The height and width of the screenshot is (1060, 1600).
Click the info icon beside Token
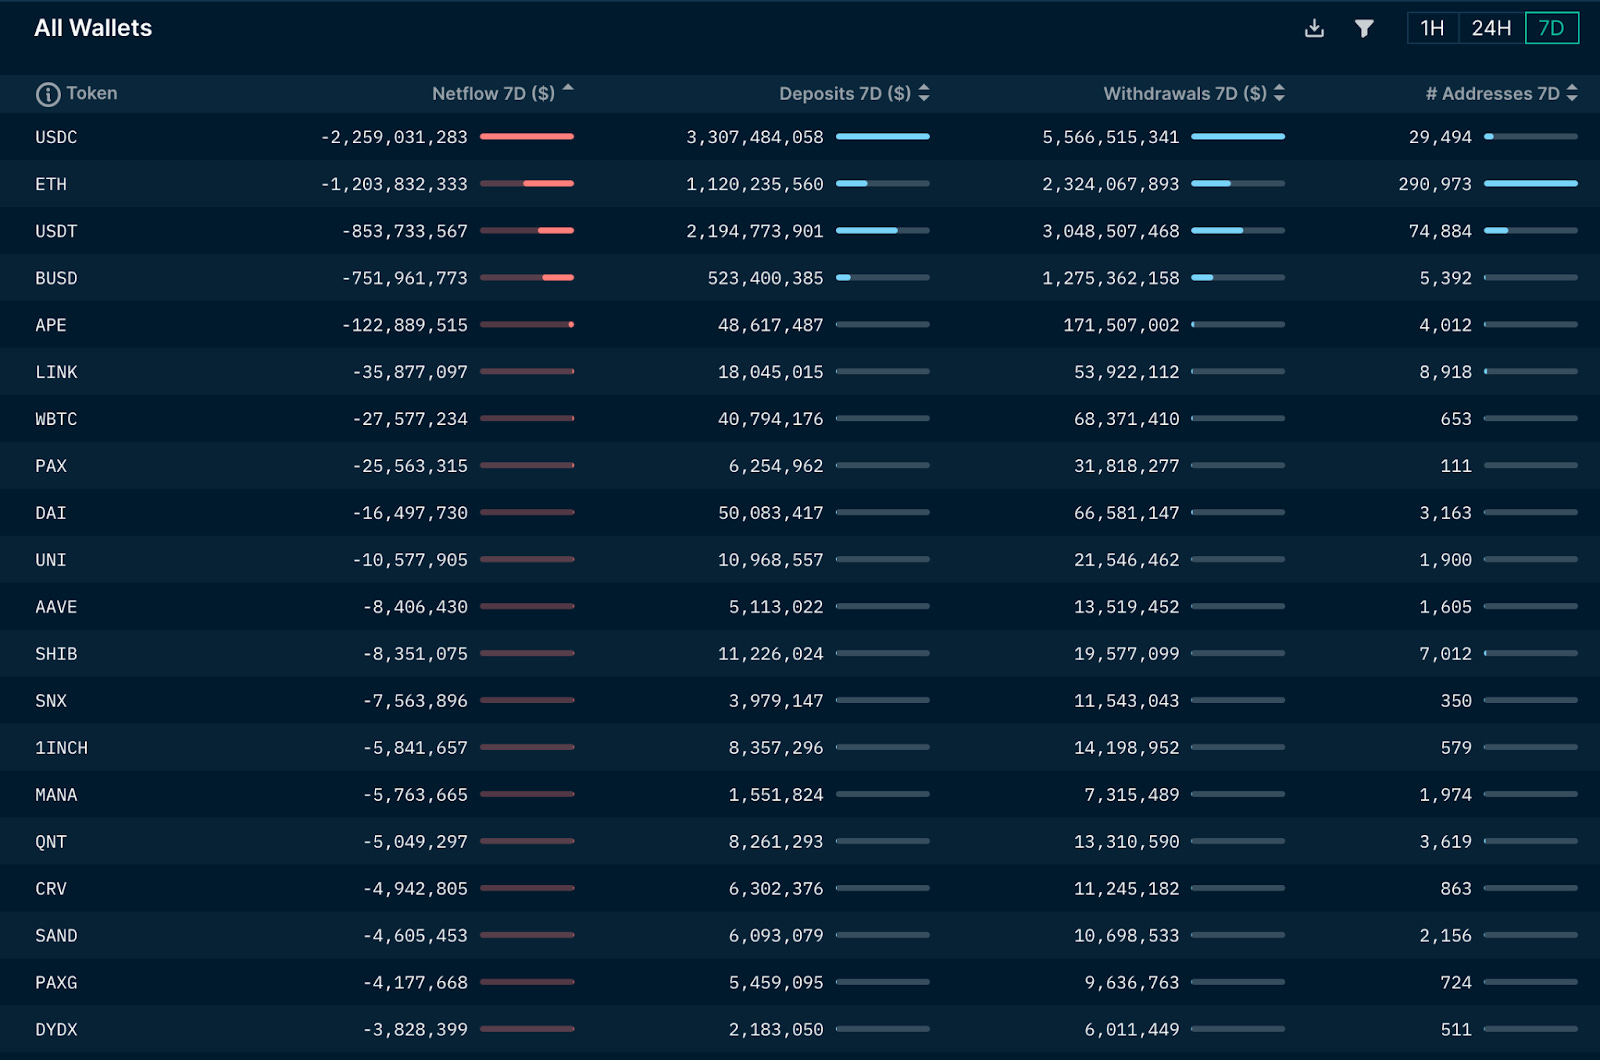[48, 94]
